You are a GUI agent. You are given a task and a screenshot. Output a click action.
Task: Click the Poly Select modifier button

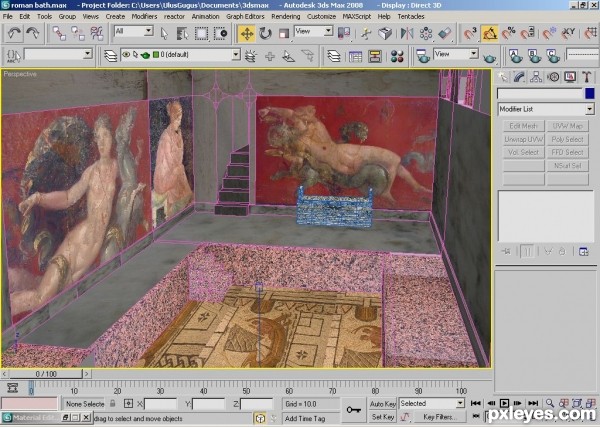(567, 139)
